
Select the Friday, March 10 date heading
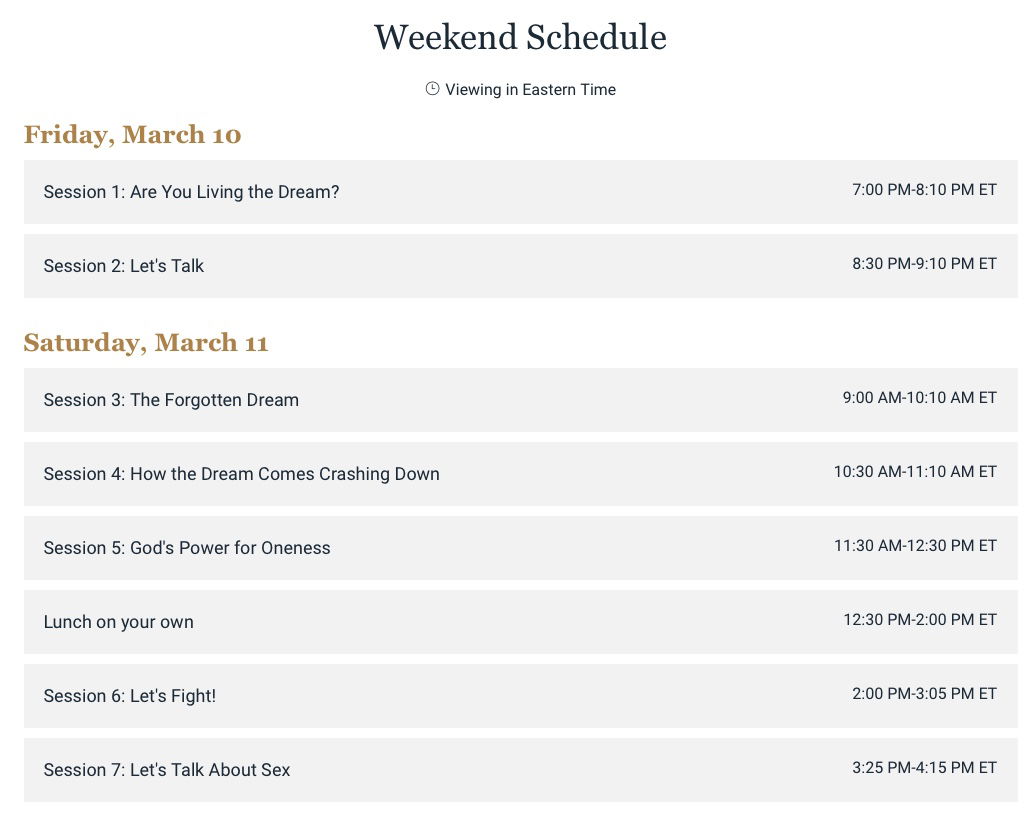pos(133,135)
